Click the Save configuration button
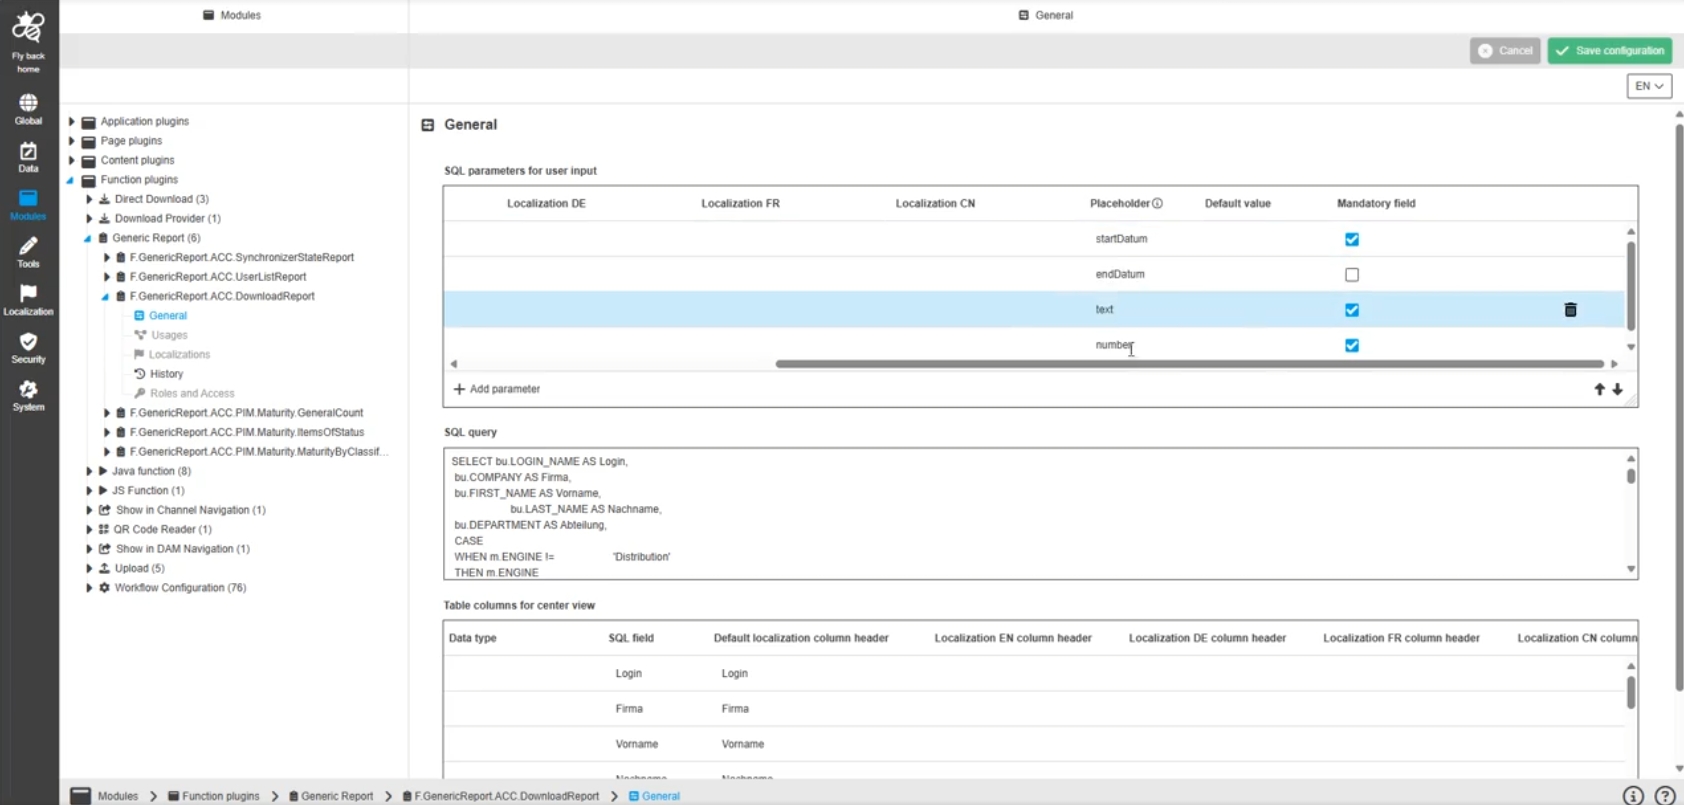 pos(1610,50)
